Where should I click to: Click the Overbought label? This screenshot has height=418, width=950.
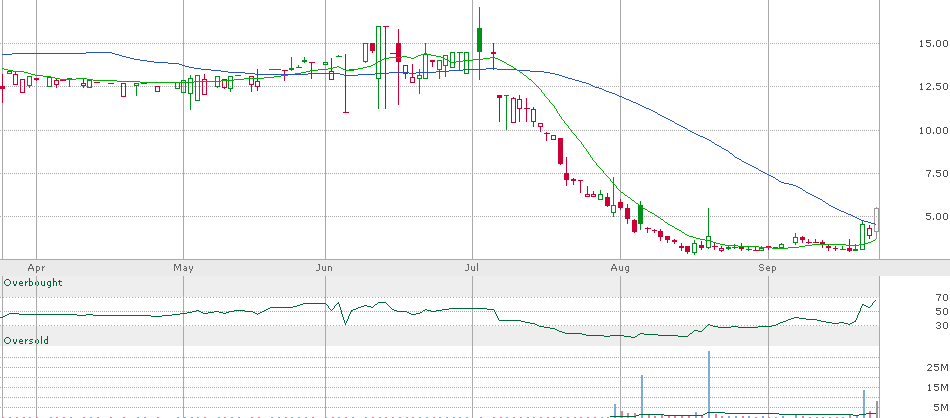click(33, 283)
